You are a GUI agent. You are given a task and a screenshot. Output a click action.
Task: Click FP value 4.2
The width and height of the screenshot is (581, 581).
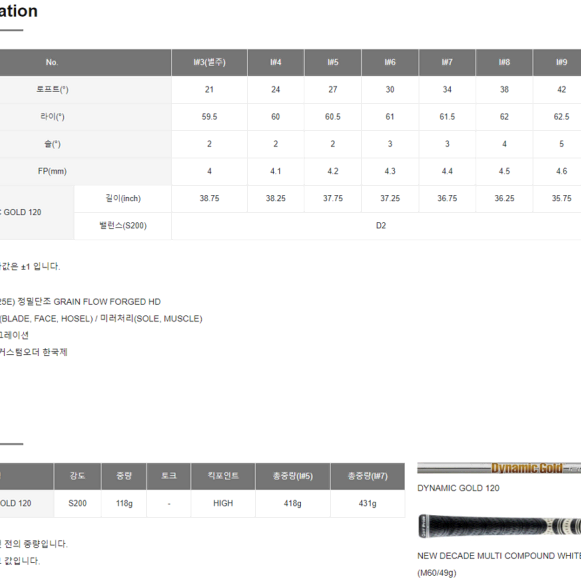pos(333,171)
